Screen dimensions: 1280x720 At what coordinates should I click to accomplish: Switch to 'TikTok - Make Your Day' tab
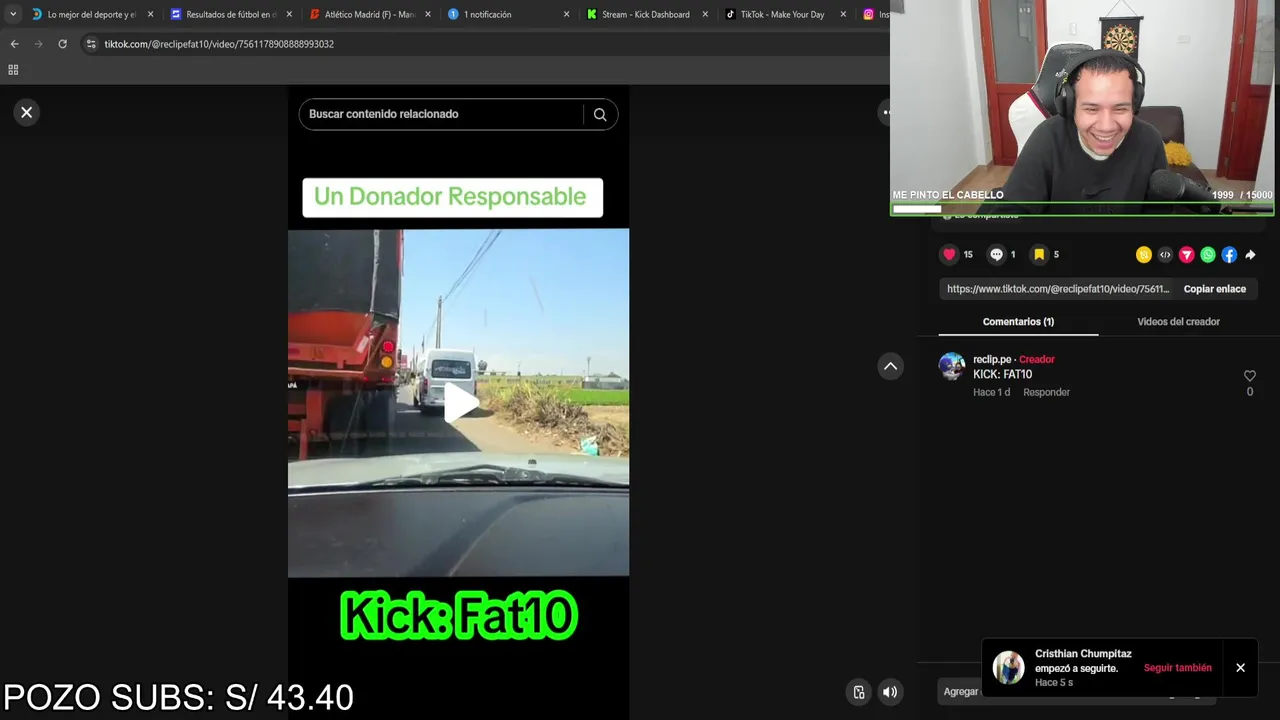(x=782, y=15)
